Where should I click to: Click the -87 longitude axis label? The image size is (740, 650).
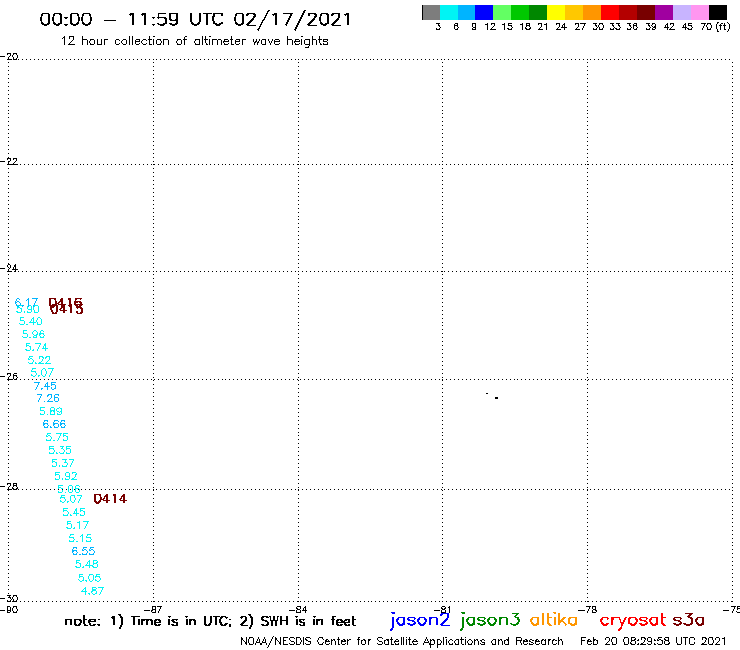(x=153, y=609)
